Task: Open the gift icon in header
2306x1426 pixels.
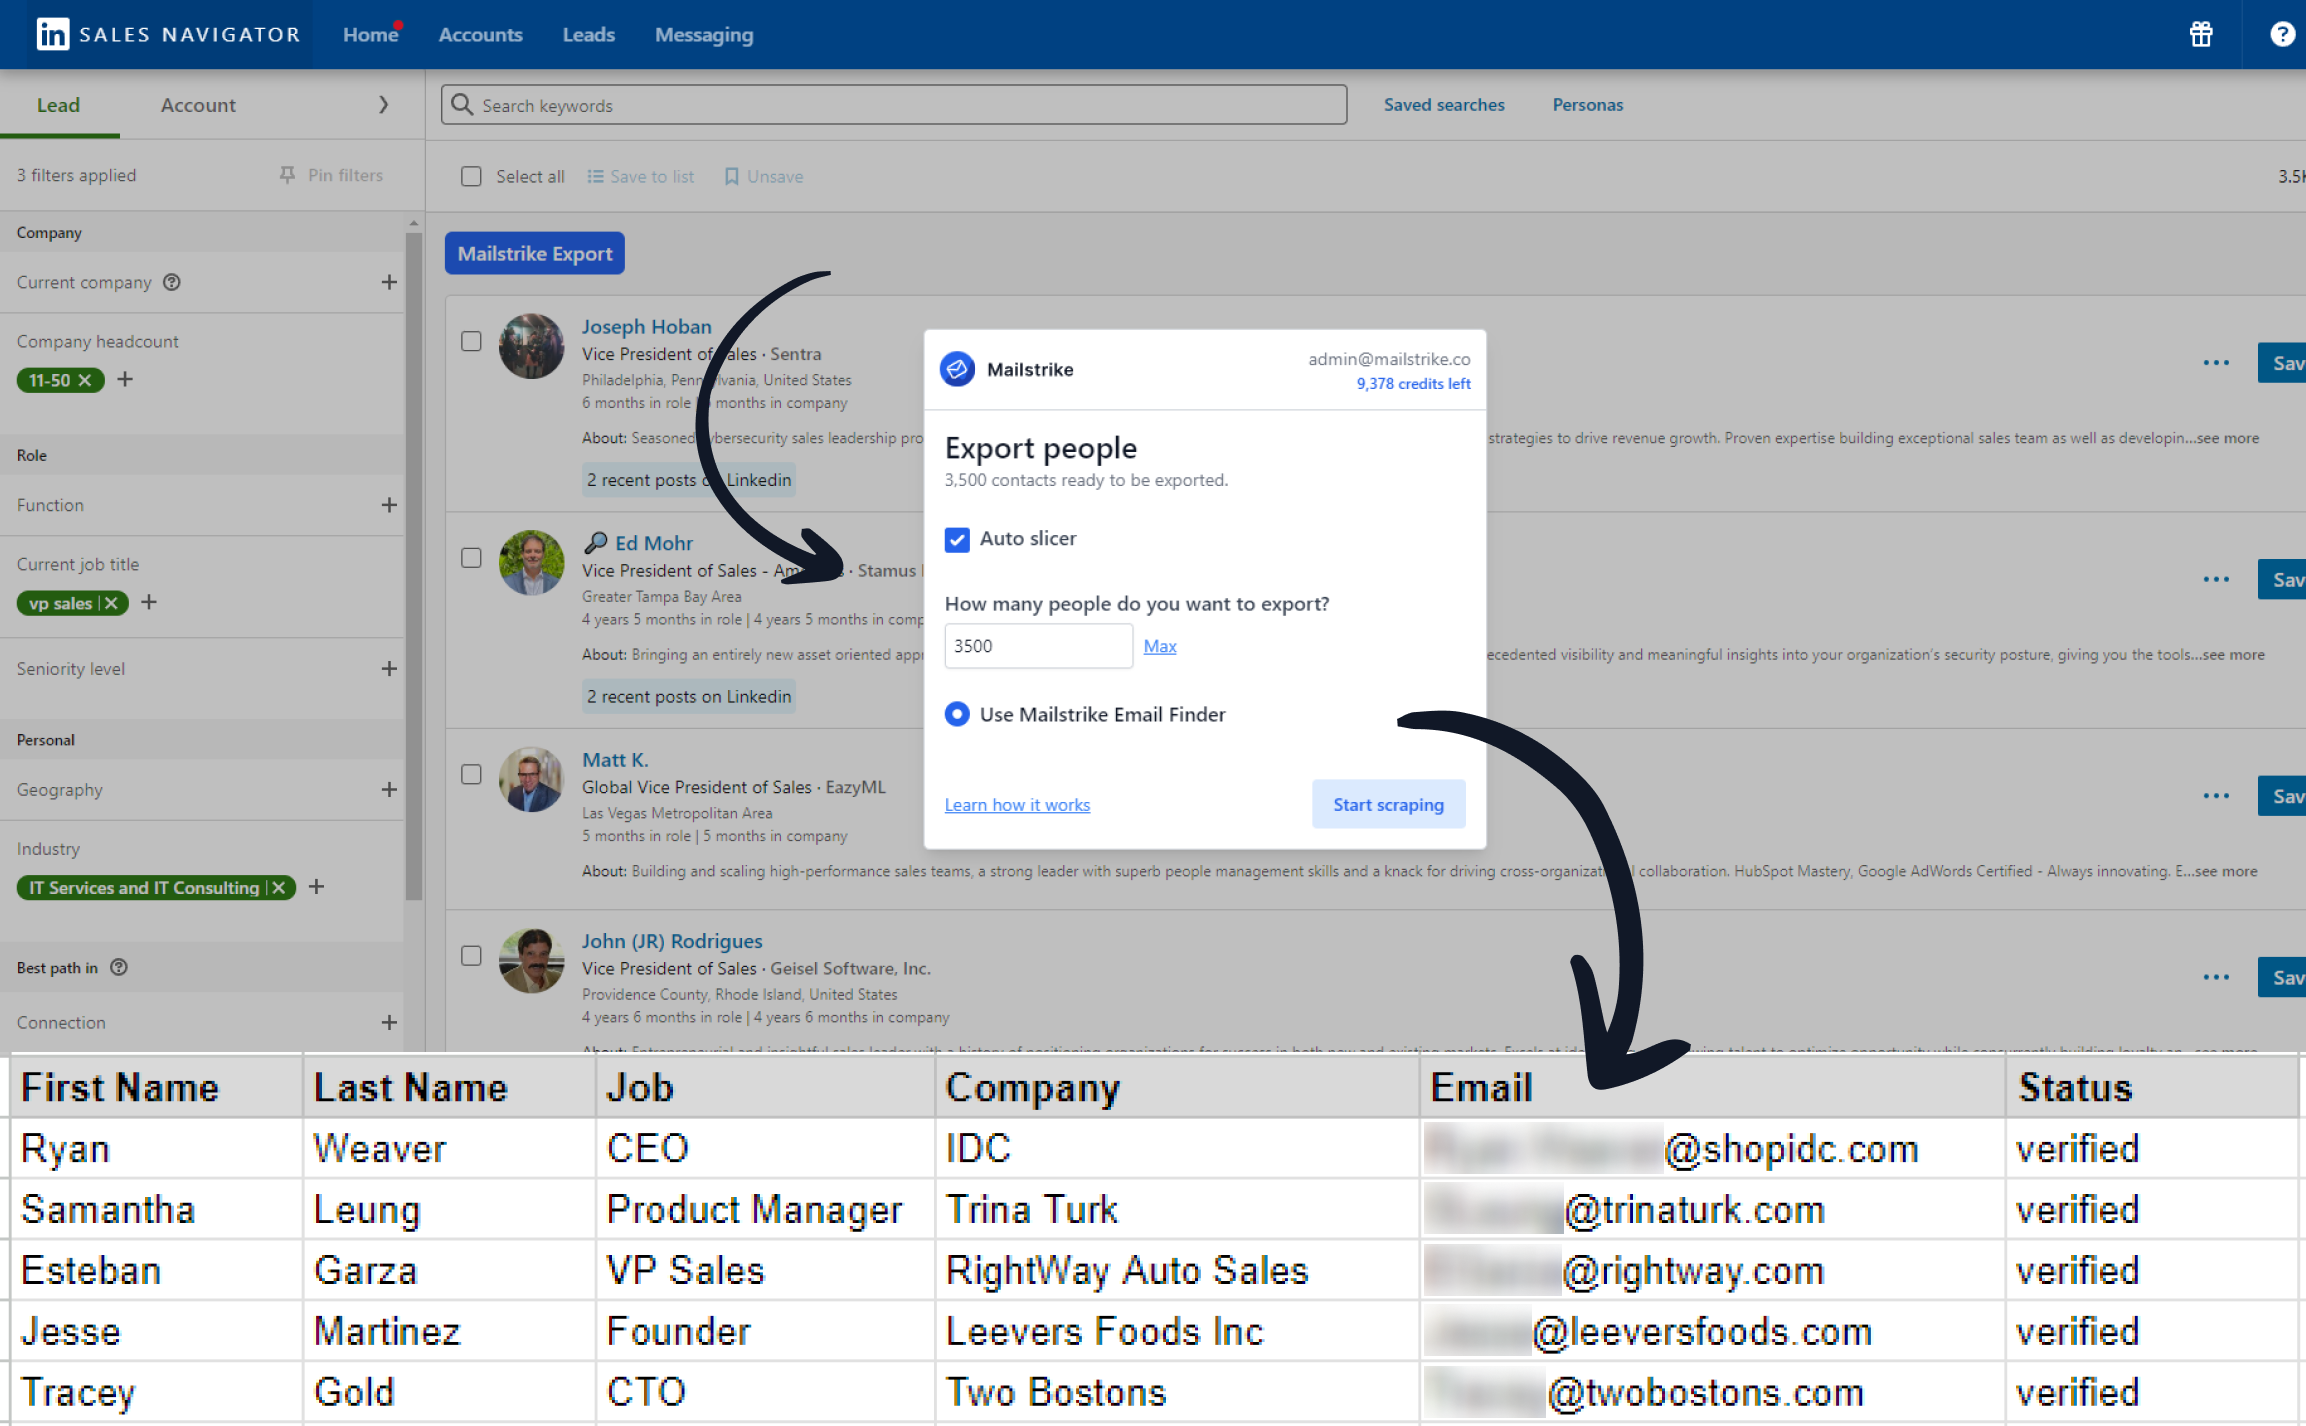Action: click(x=2201, y=34)
